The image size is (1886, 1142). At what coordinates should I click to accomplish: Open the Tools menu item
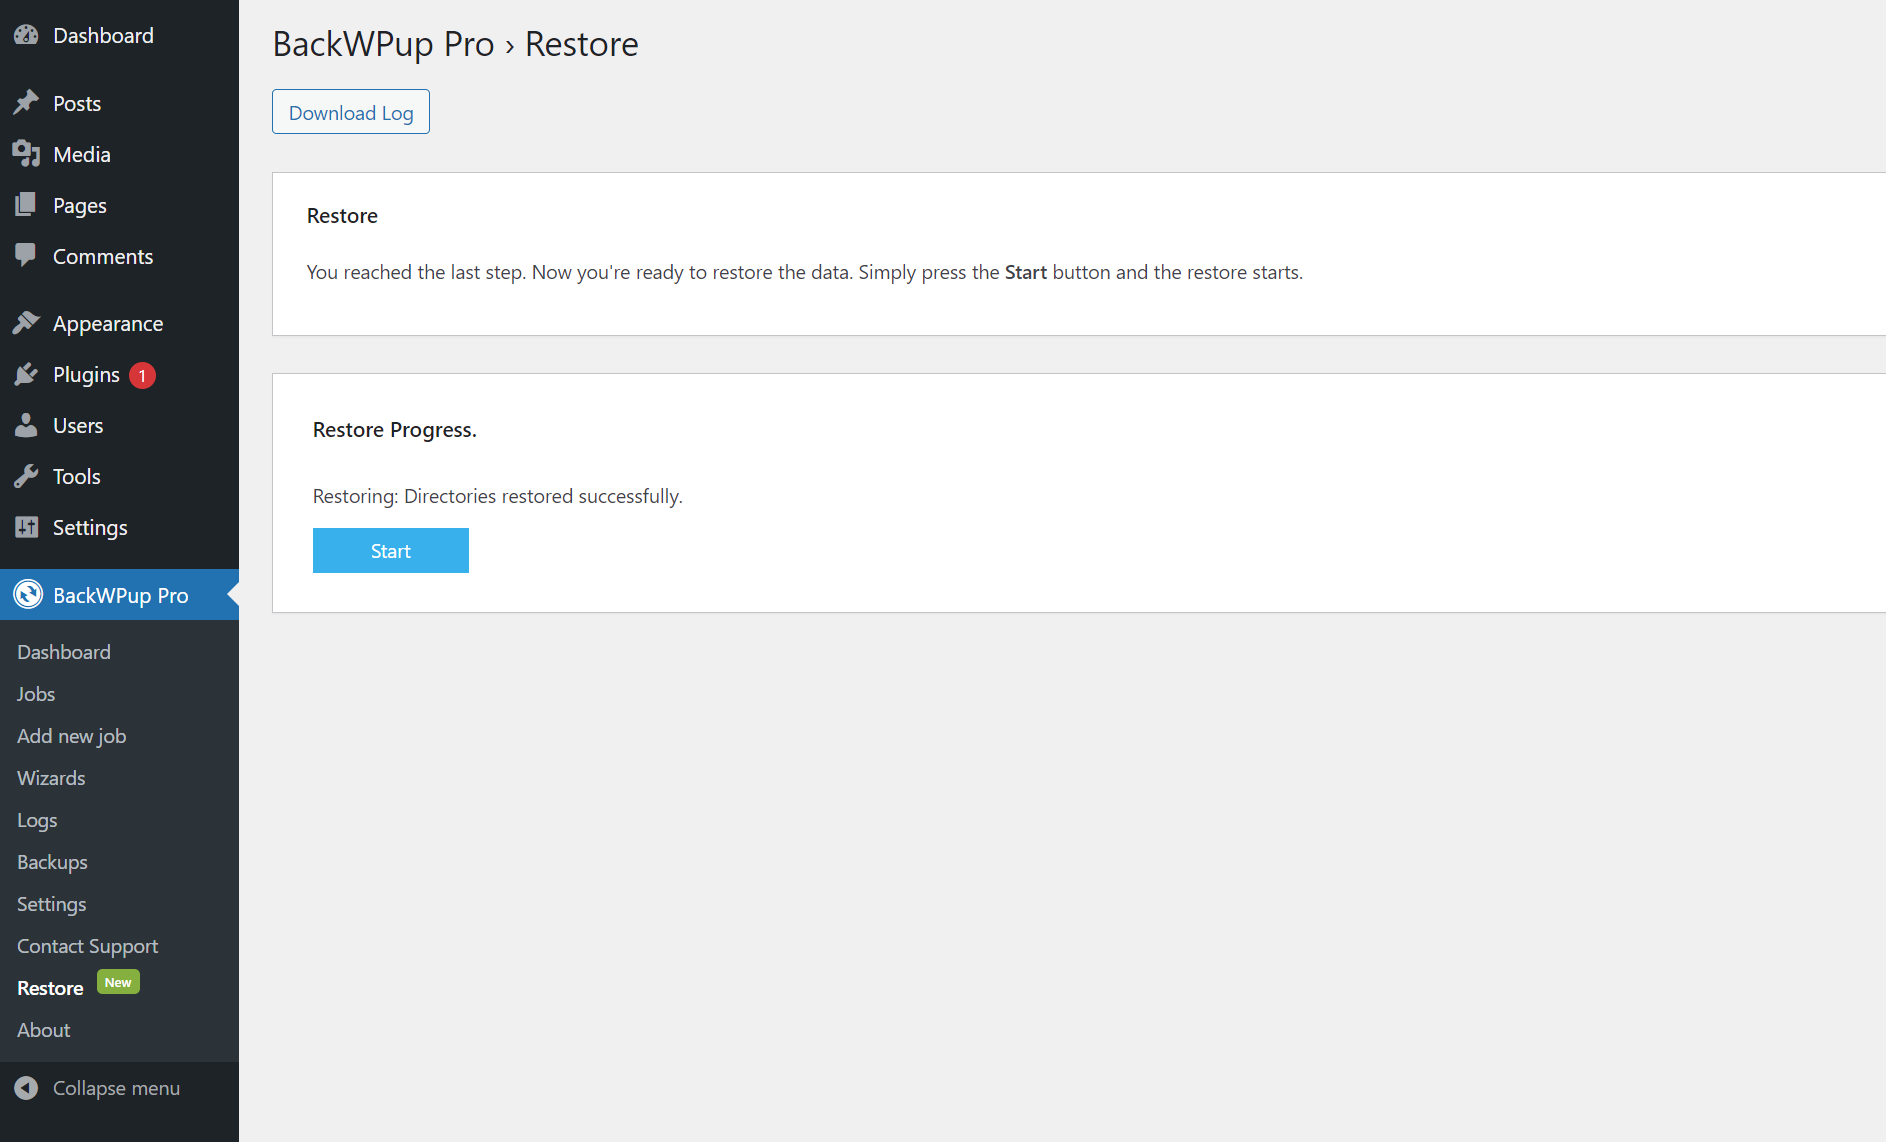[120, 476]
